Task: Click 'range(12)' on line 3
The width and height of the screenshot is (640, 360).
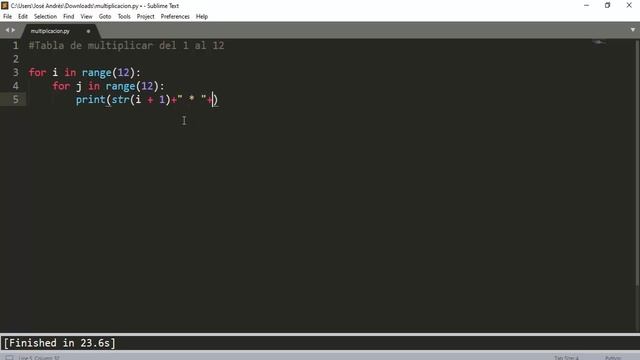Action: coord(108,73)
